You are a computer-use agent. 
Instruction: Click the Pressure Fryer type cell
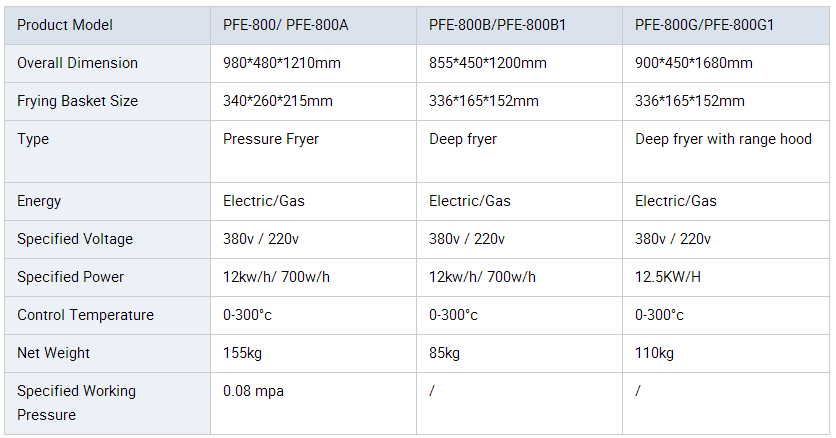271,139
